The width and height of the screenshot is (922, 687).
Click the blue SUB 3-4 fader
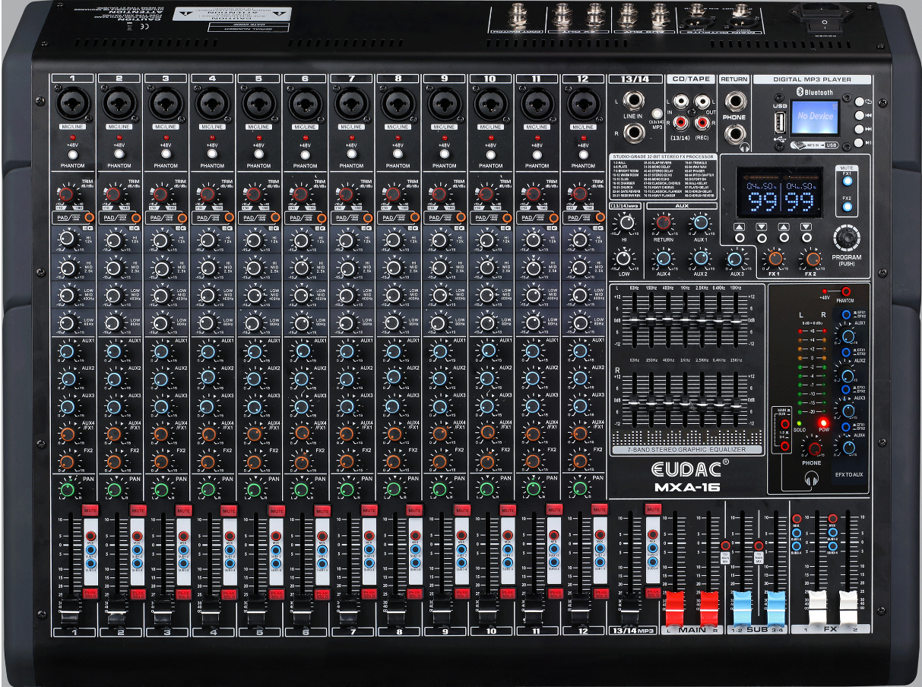tap(776, 609)
